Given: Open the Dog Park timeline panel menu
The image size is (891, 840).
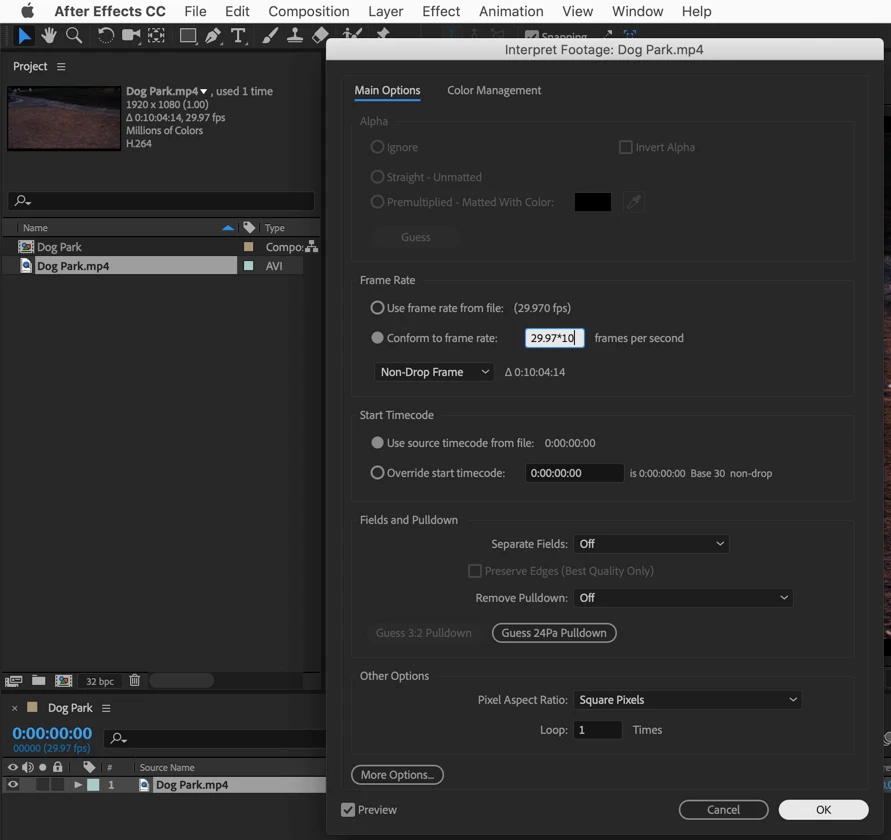Looking at the screenshot, I should 106,708.
